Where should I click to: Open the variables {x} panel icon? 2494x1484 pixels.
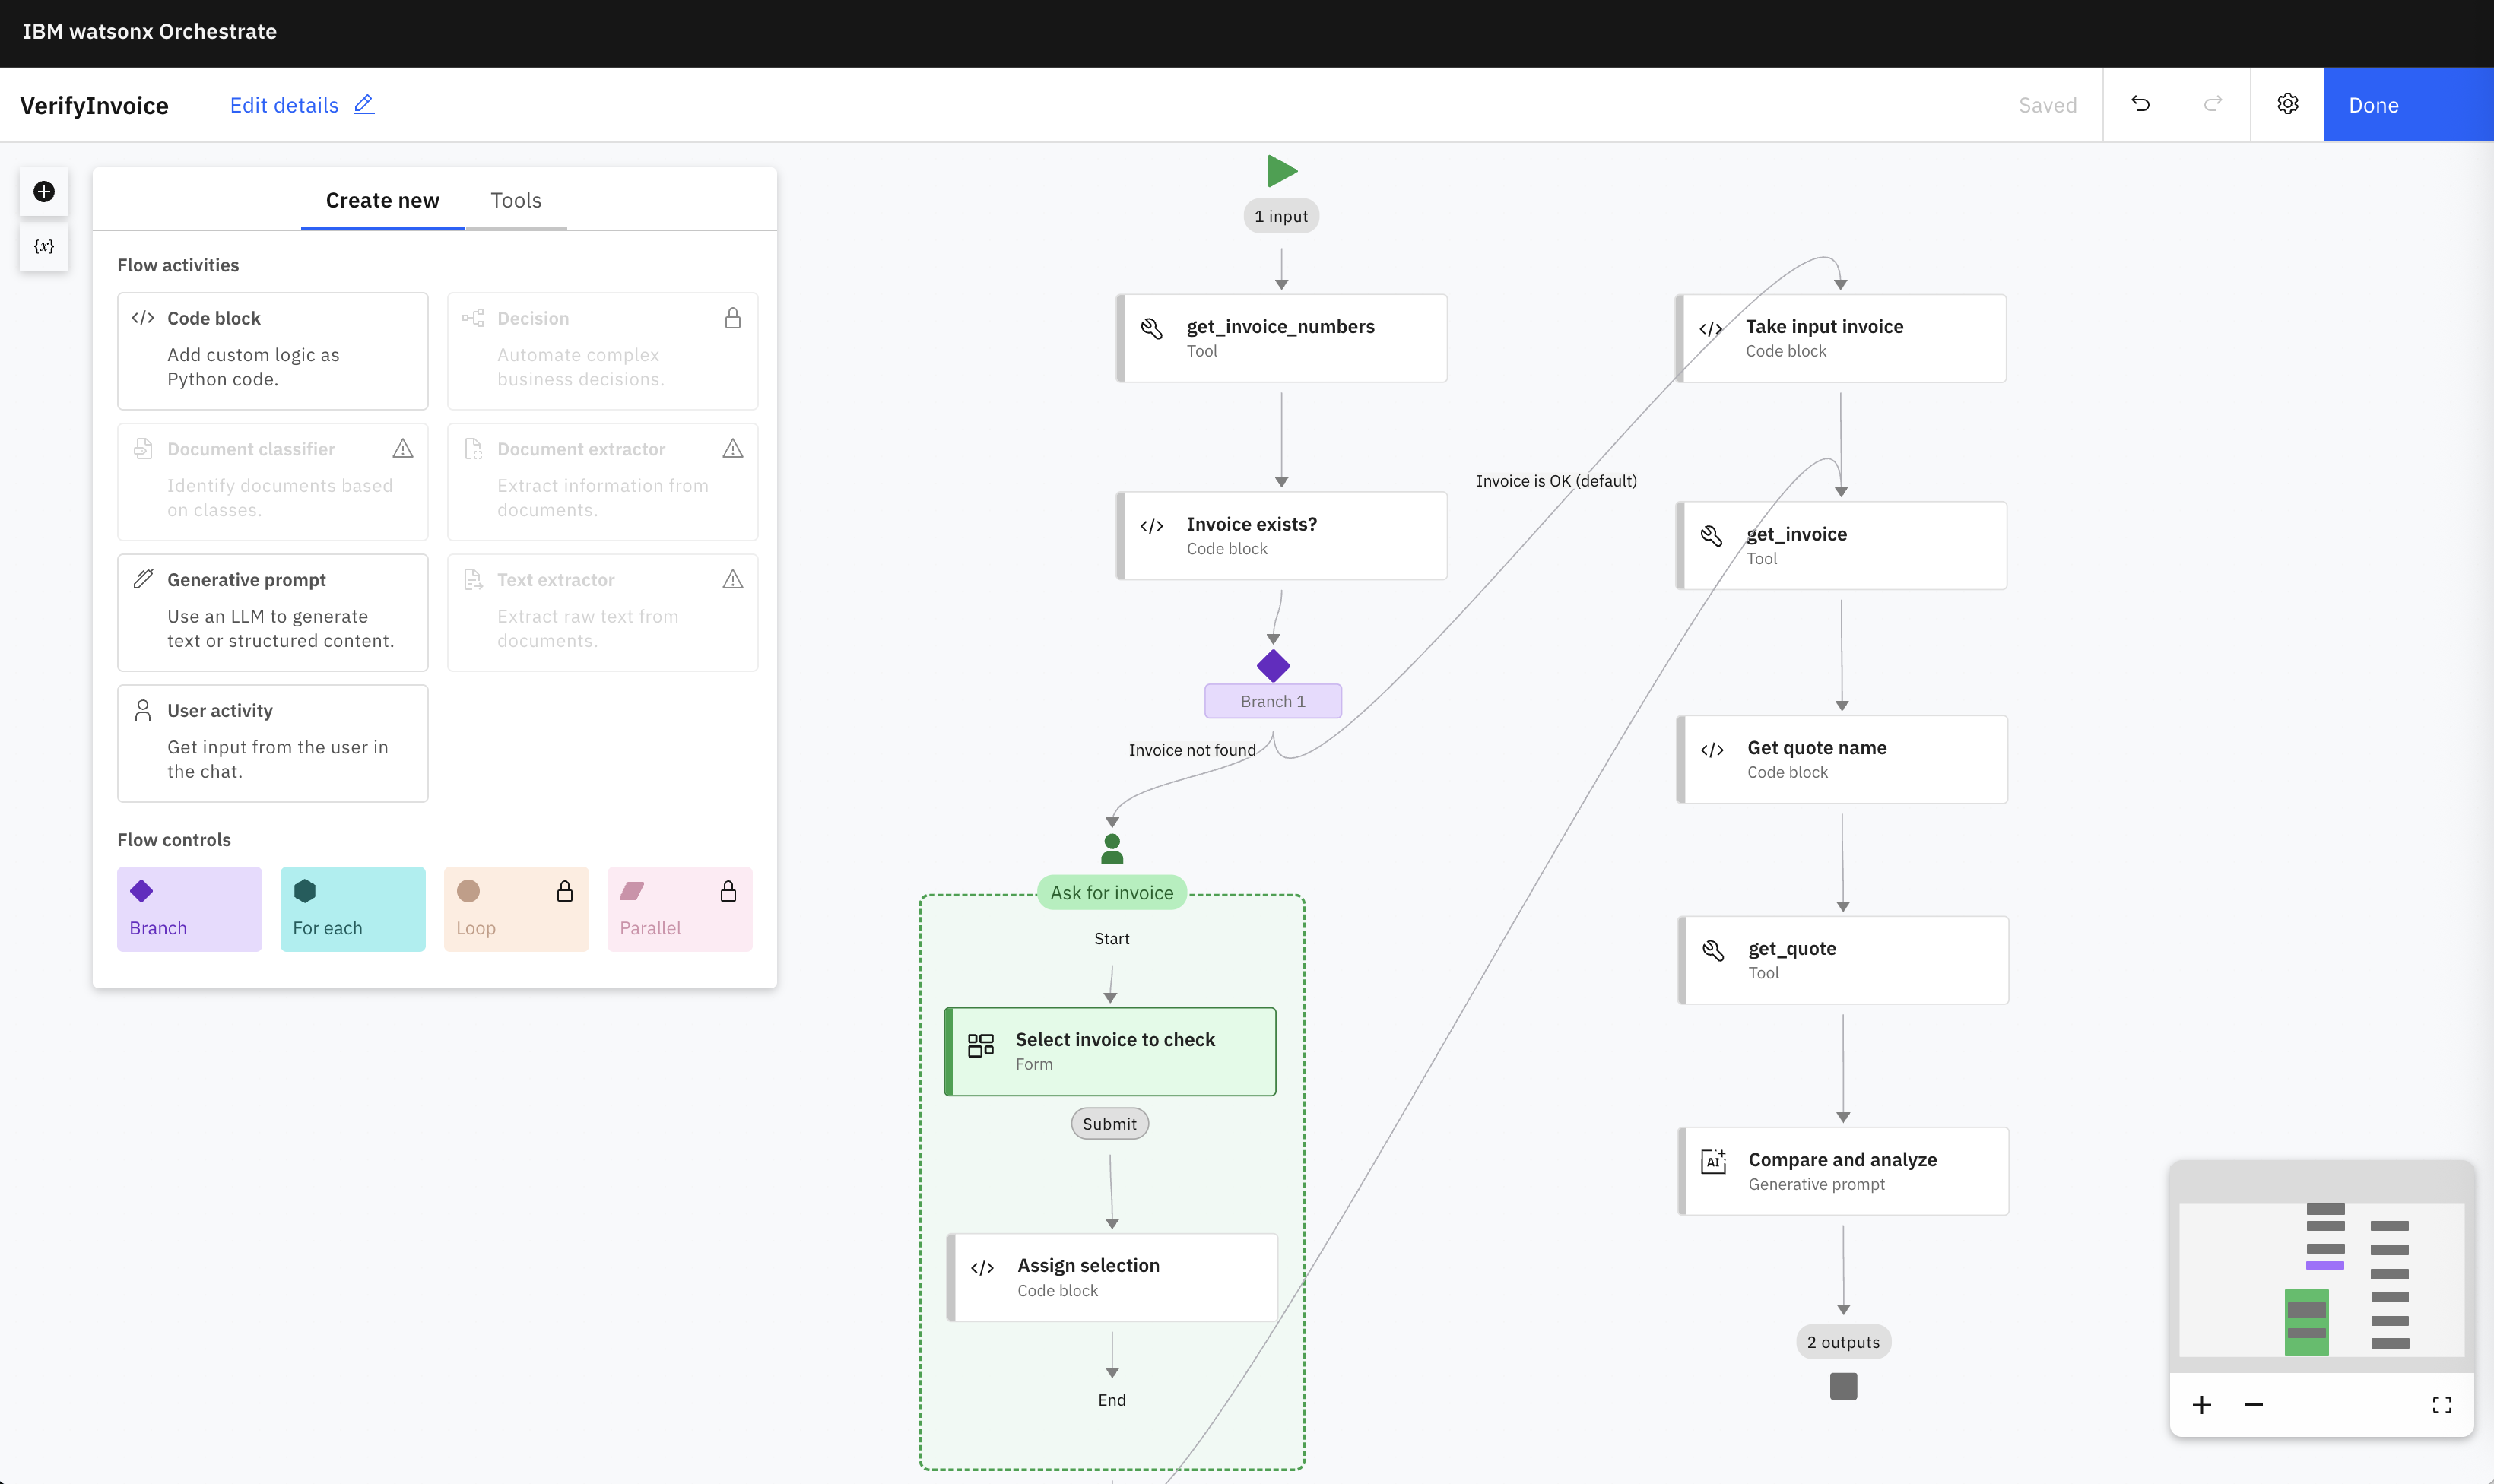(44, 246)
